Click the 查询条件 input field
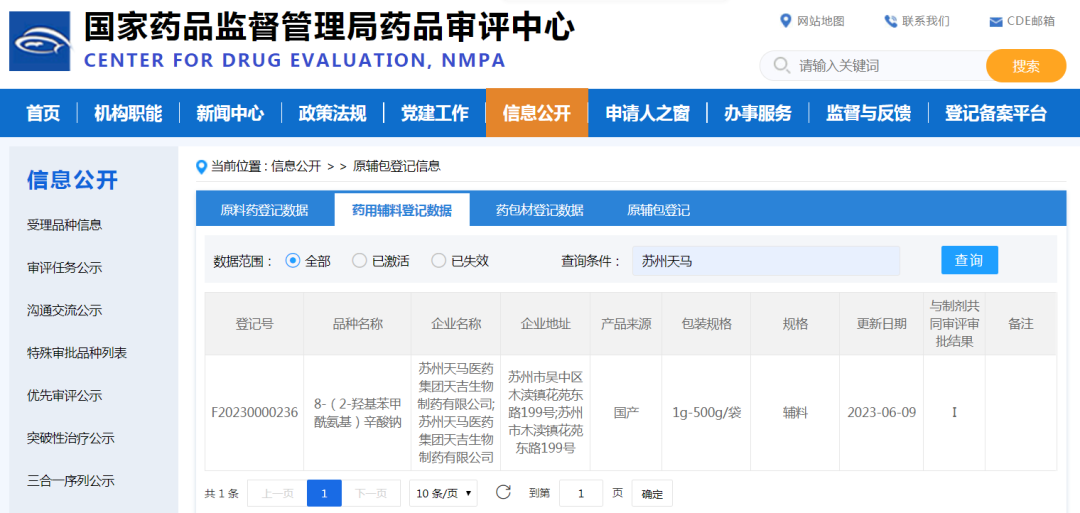The width and height of the screenshot is (1080, 513). [766, 261]
